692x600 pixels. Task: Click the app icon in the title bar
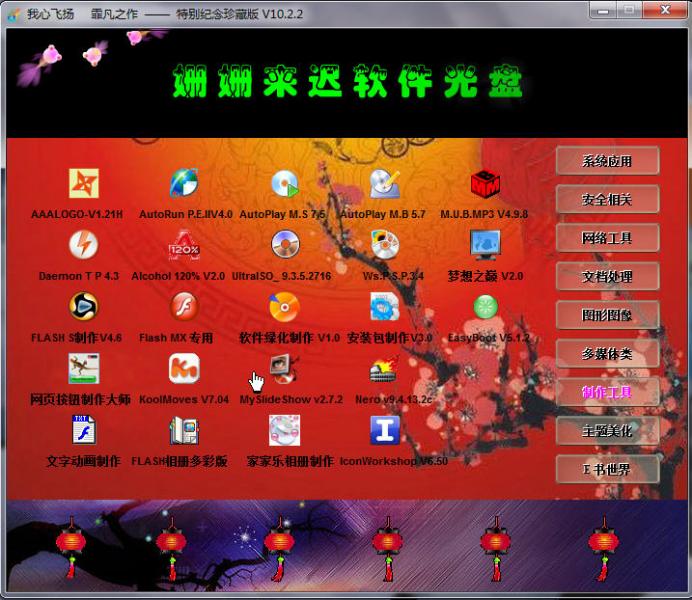point(14,14)
